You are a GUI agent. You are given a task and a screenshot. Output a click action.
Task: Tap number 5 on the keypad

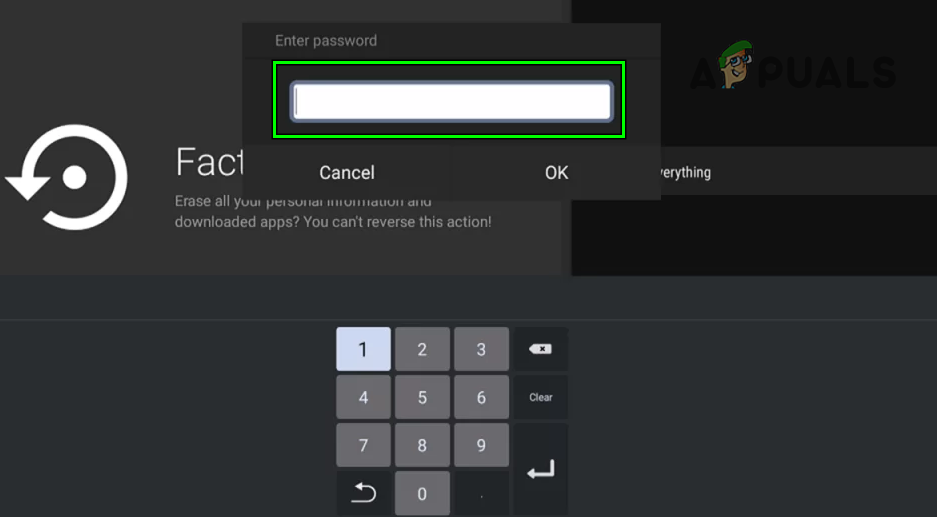click(422, 397)
